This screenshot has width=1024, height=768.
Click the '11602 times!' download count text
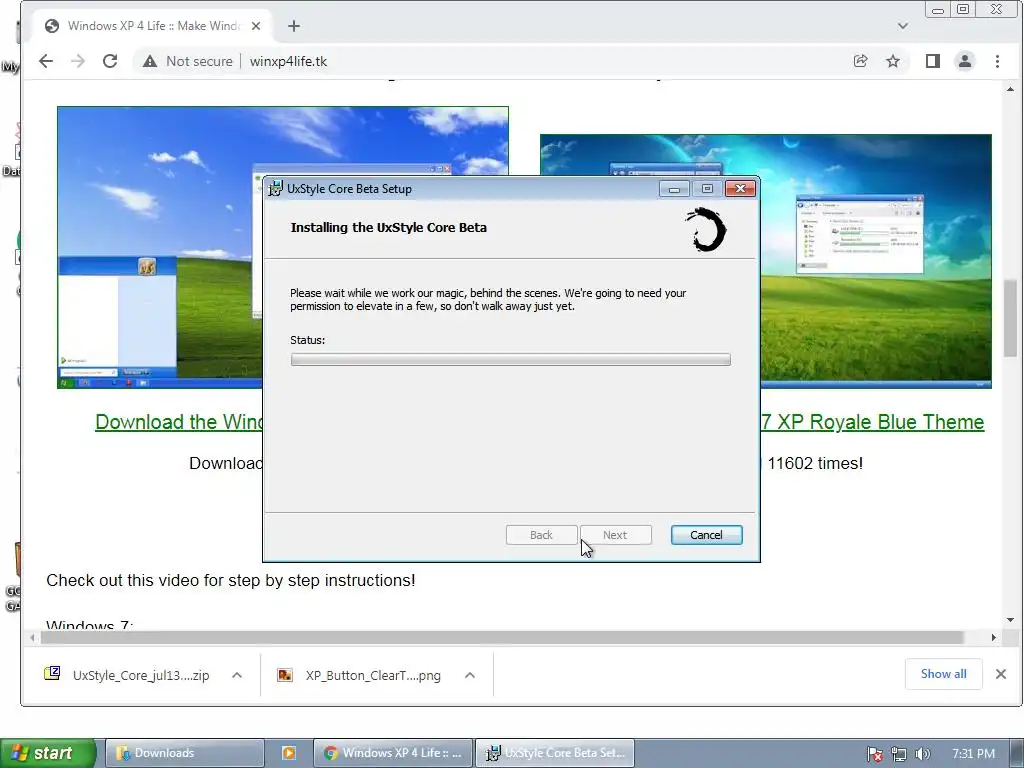[815, 463]
